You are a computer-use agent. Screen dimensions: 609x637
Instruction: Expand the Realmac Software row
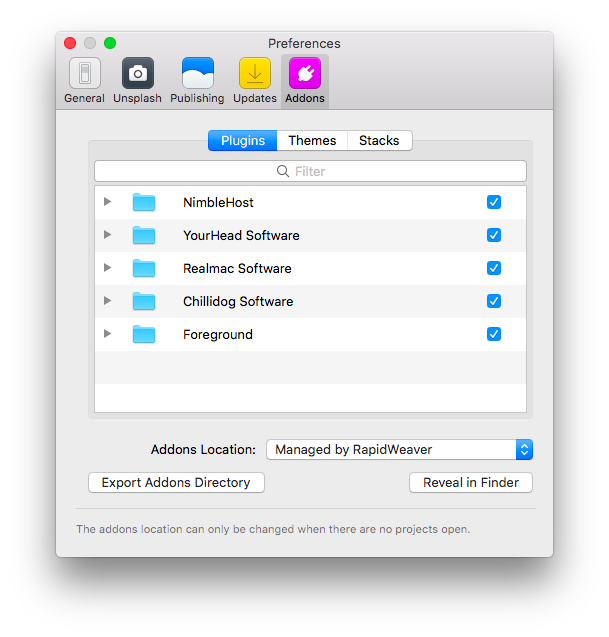tap(107, 267)
